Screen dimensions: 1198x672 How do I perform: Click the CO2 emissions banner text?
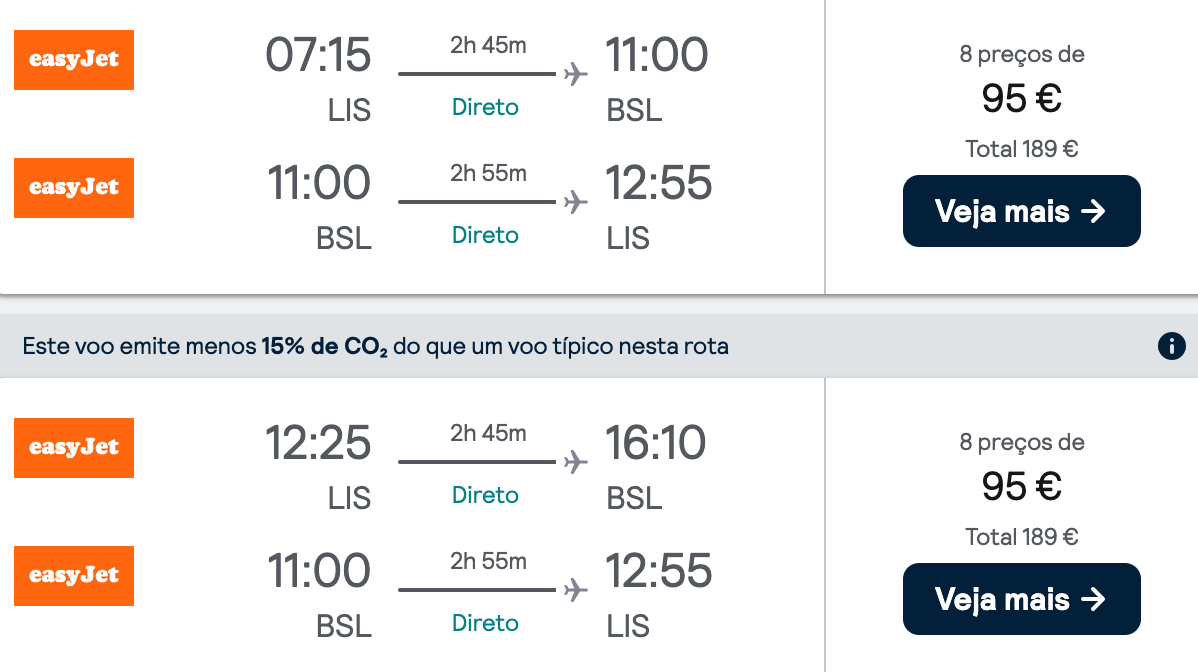pyautogui.click(x=375, y=346)
